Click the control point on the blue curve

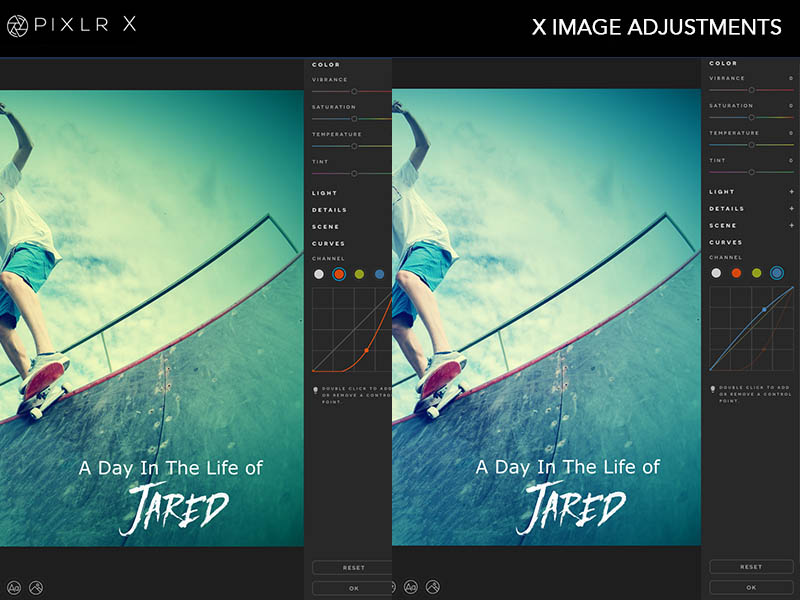[764, 309]
